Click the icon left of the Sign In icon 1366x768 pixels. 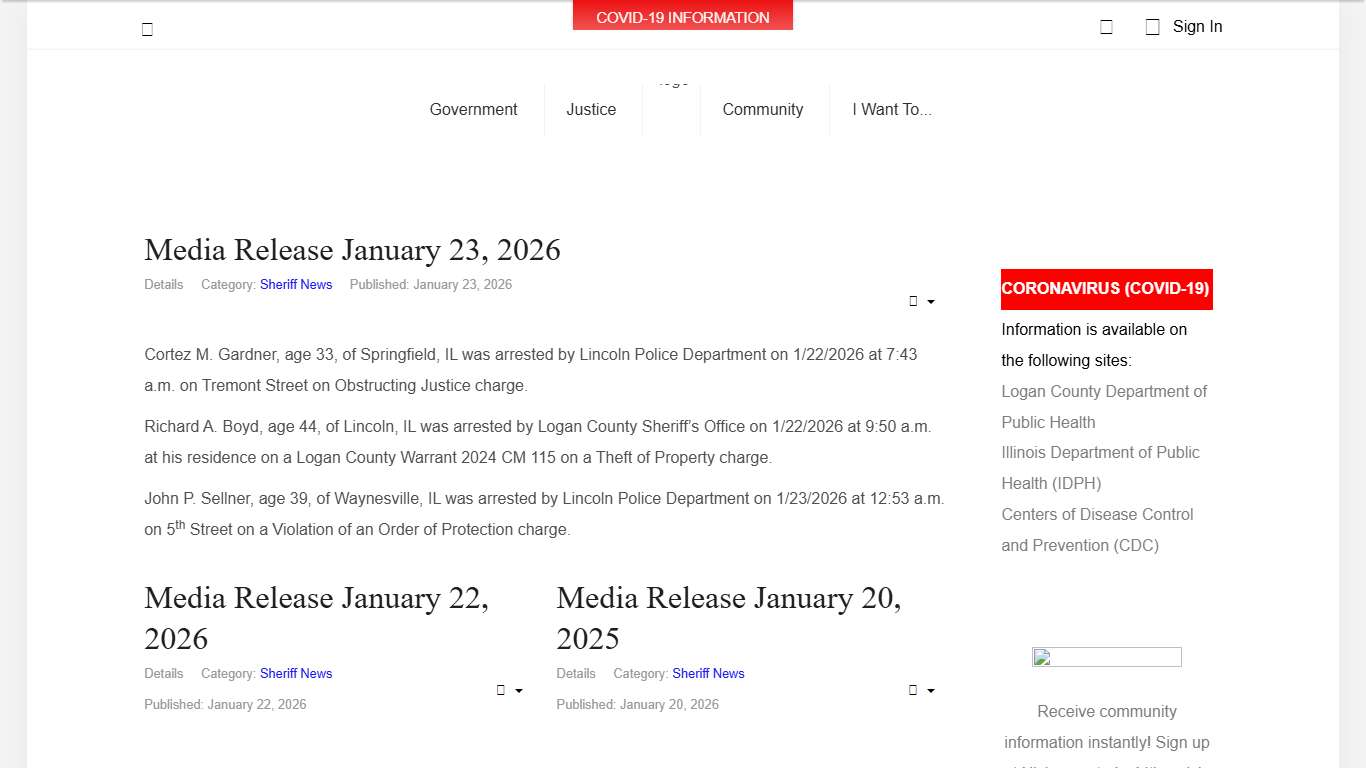pos(1106,27)
